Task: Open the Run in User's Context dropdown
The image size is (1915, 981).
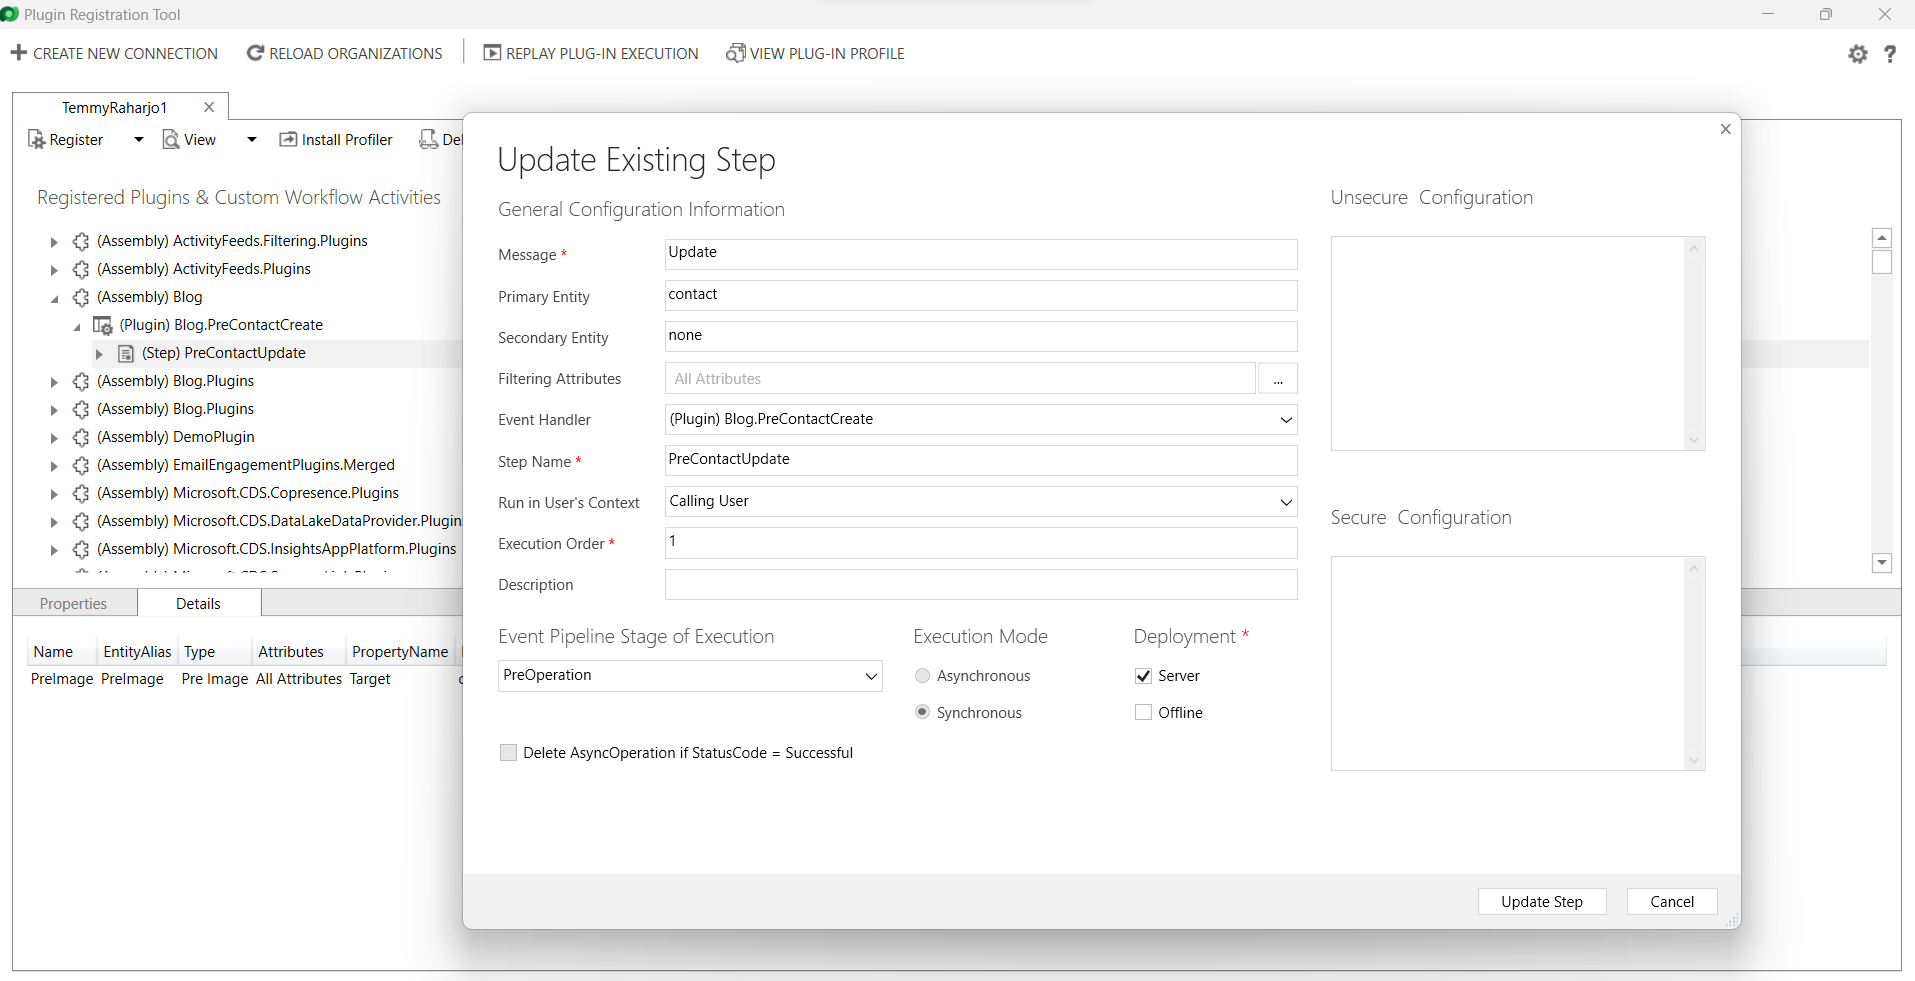Action: (x=1286, y=501)
